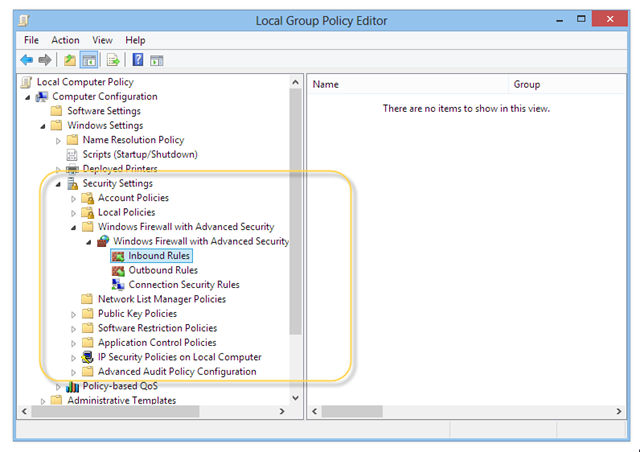This screenshot has height=452, width=640.
Task: Collapse the Windows Settings node
Action: tap(43, 127)
